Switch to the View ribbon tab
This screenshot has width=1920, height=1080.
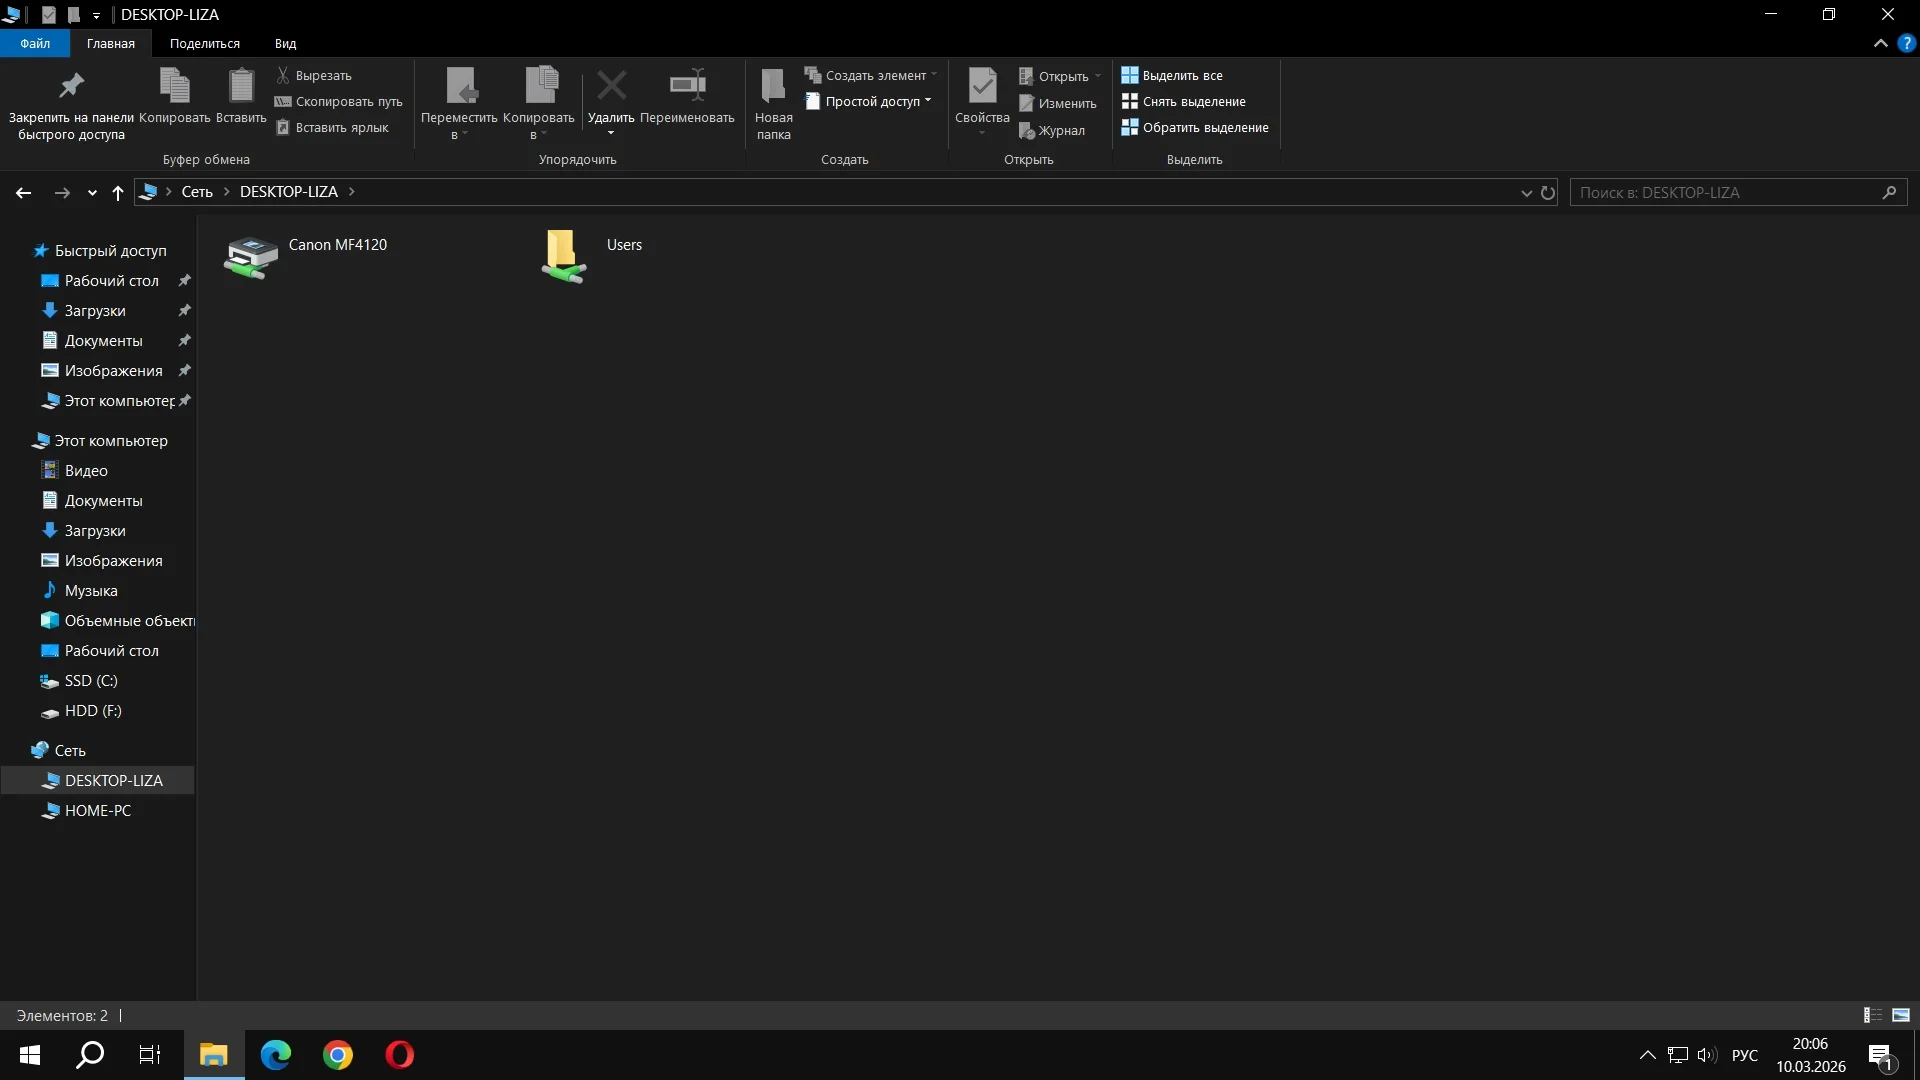pos(285,43)
